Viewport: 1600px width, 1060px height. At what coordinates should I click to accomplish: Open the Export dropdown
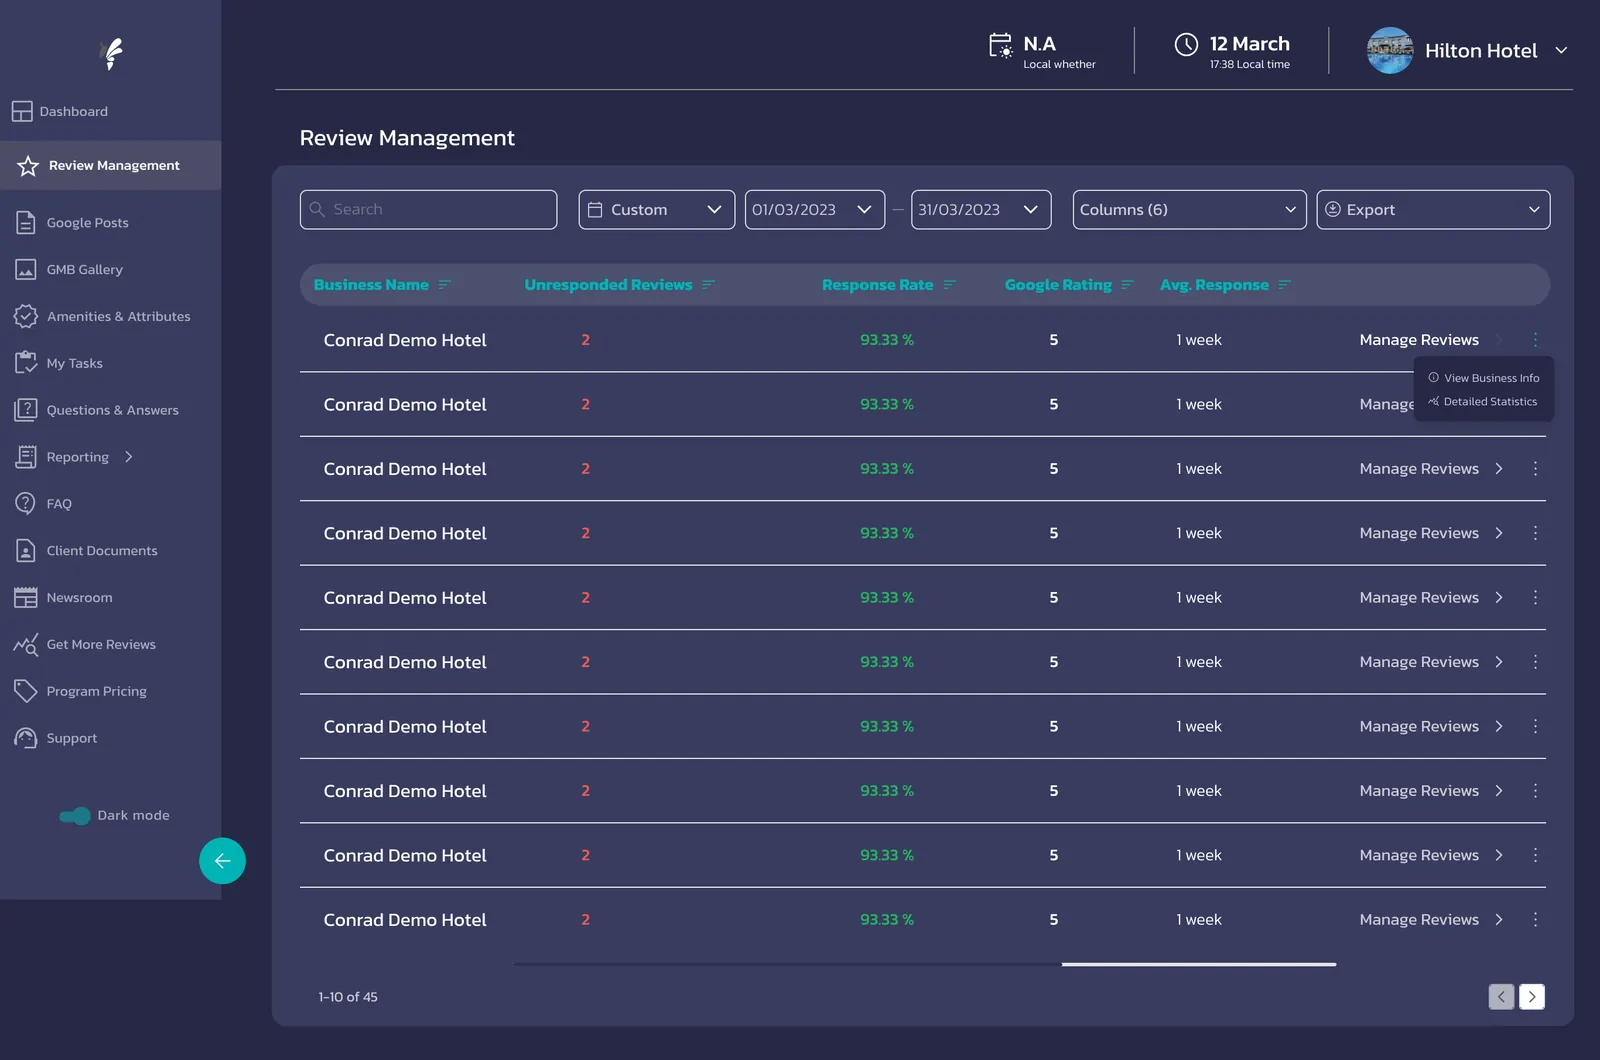1434,210
